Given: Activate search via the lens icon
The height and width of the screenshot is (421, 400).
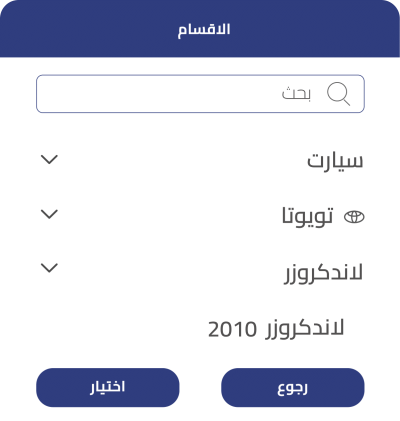Looking at the screenshot, I should (x=338, y=94).
